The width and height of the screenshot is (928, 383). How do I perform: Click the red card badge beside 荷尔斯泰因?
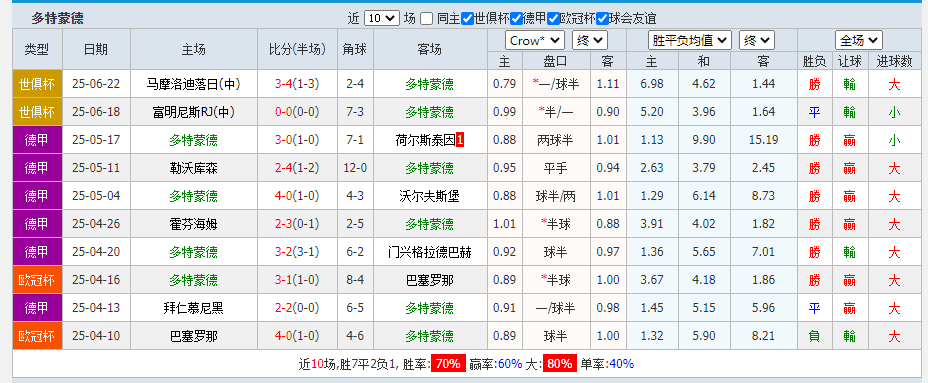point(460,140)
